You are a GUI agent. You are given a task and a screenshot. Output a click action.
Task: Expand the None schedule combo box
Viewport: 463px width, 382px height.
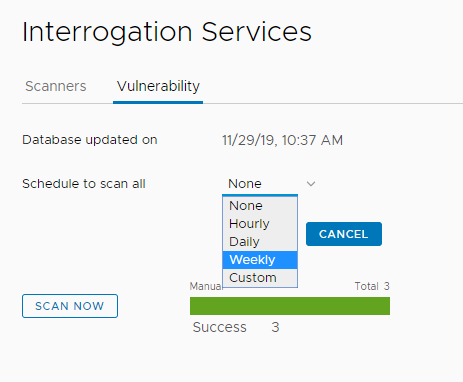pos(271,184)
